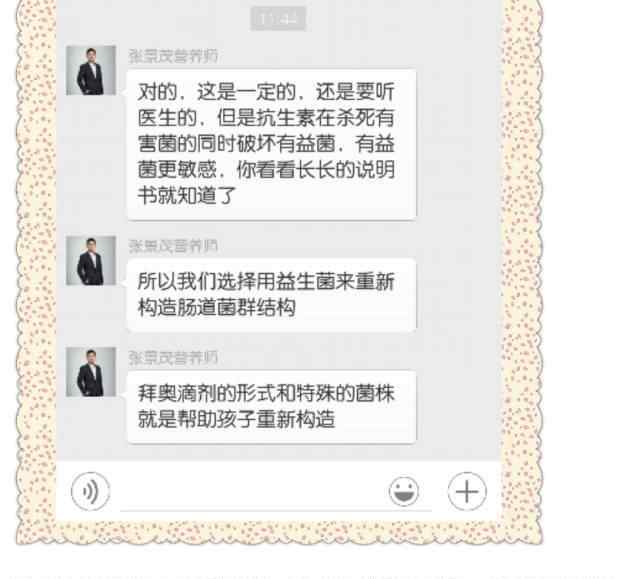Image resolution: width=640 pixels, height=579 pixels.
Task: Click the words 就是帮助孩子重新构造 in third message
Action: [236, 419]
